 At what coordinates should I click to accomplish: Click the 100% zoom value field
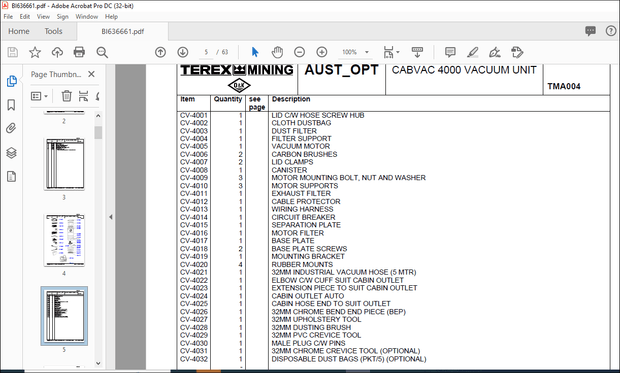(x=350, y=52)
